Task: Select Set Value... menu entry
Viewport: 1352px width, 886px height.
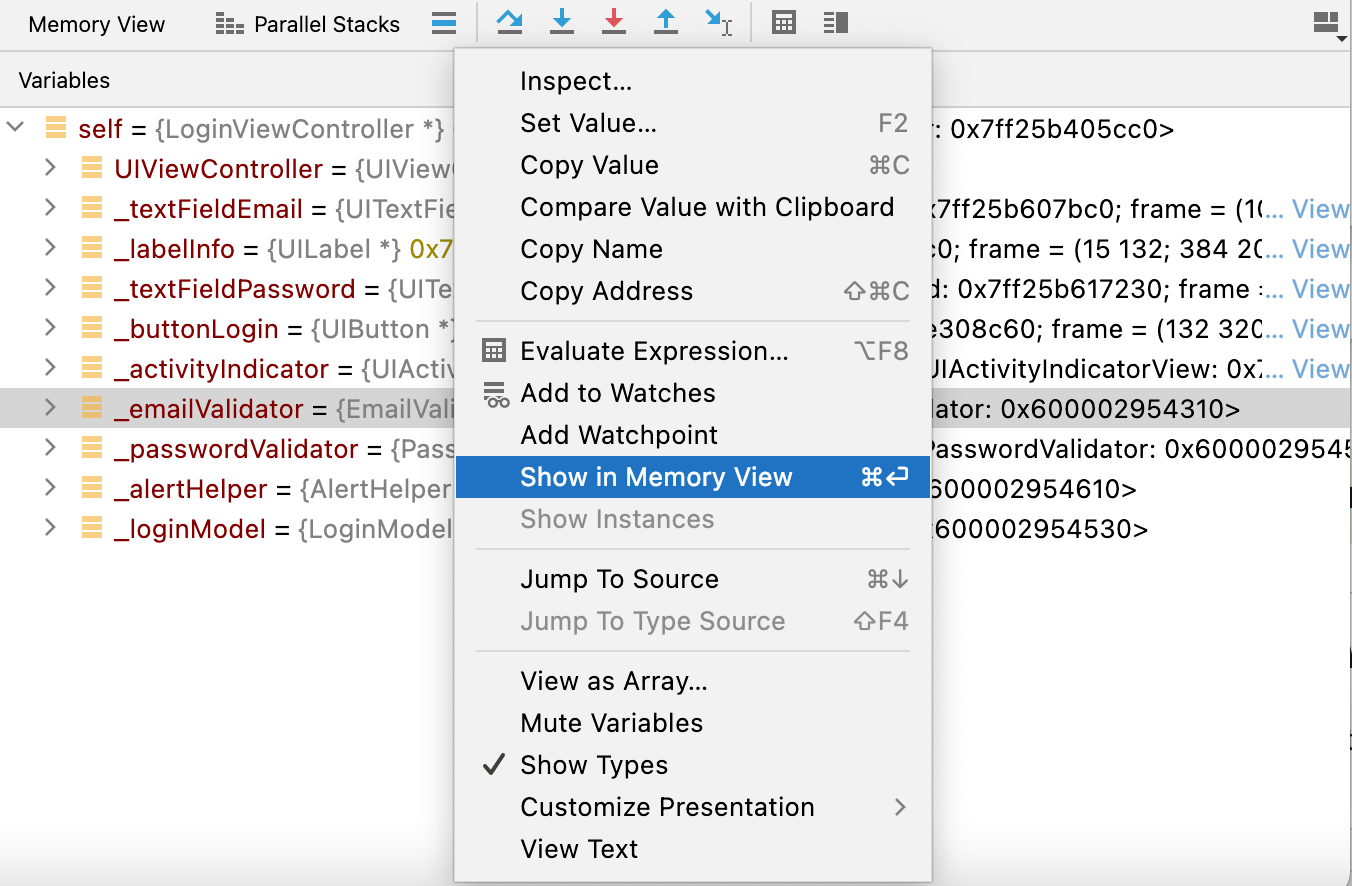Action: (693, 123)
